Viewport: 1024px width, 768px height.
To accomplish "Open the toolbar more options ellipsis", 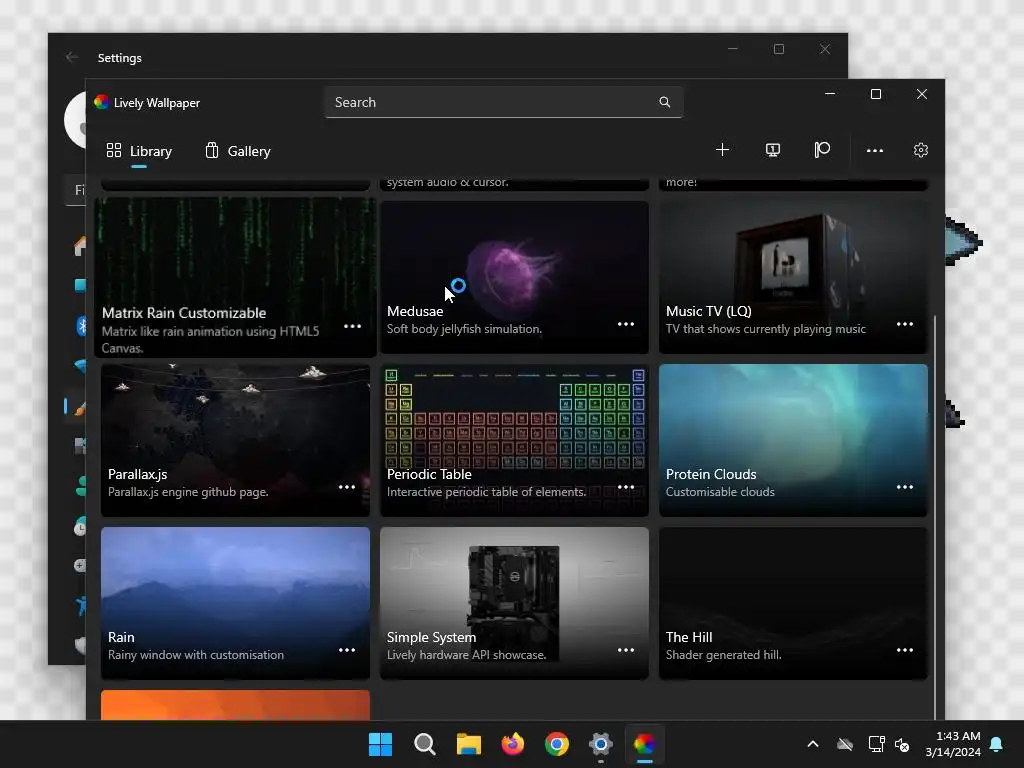I will tap(874, 150).
